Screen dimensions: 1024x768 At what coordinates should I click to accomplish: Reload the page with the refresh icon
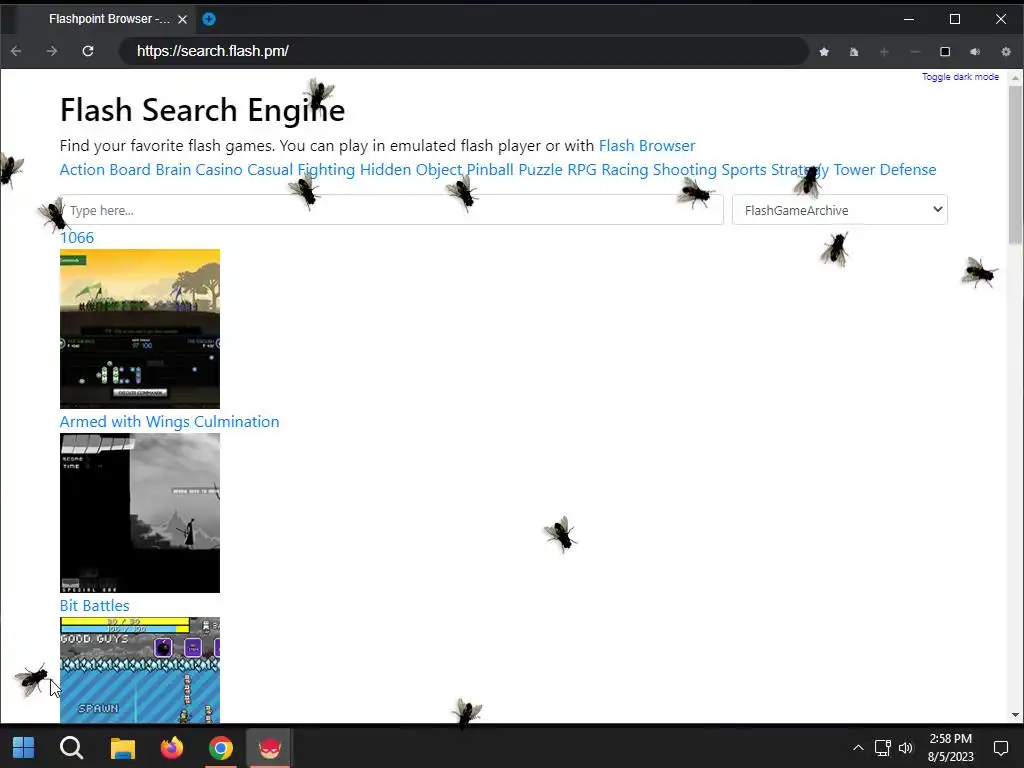88,51
